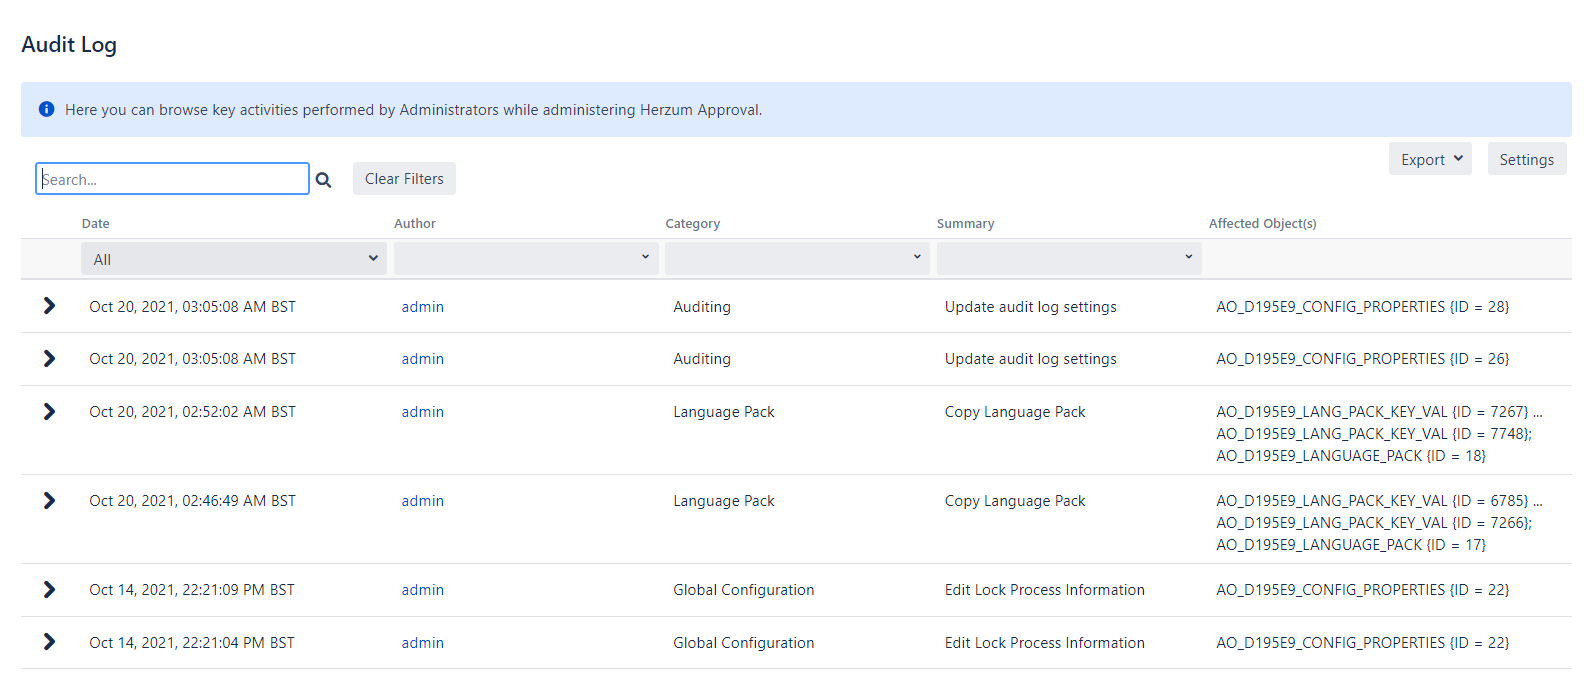Click the Date column header
Viewport: 1584px width, 675px height.
coord(96,224)
